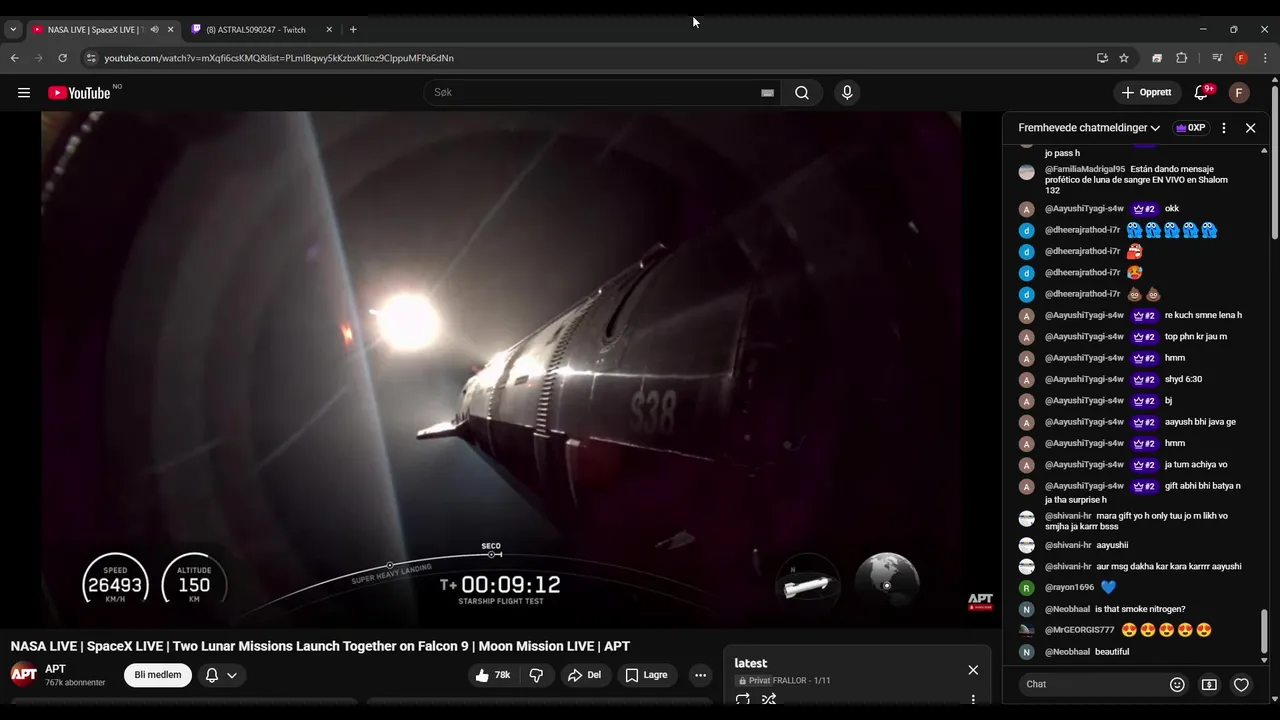Screen dimensions: 1280x720
Task: Open the APT channel avatar
Action: coord(24,675)
